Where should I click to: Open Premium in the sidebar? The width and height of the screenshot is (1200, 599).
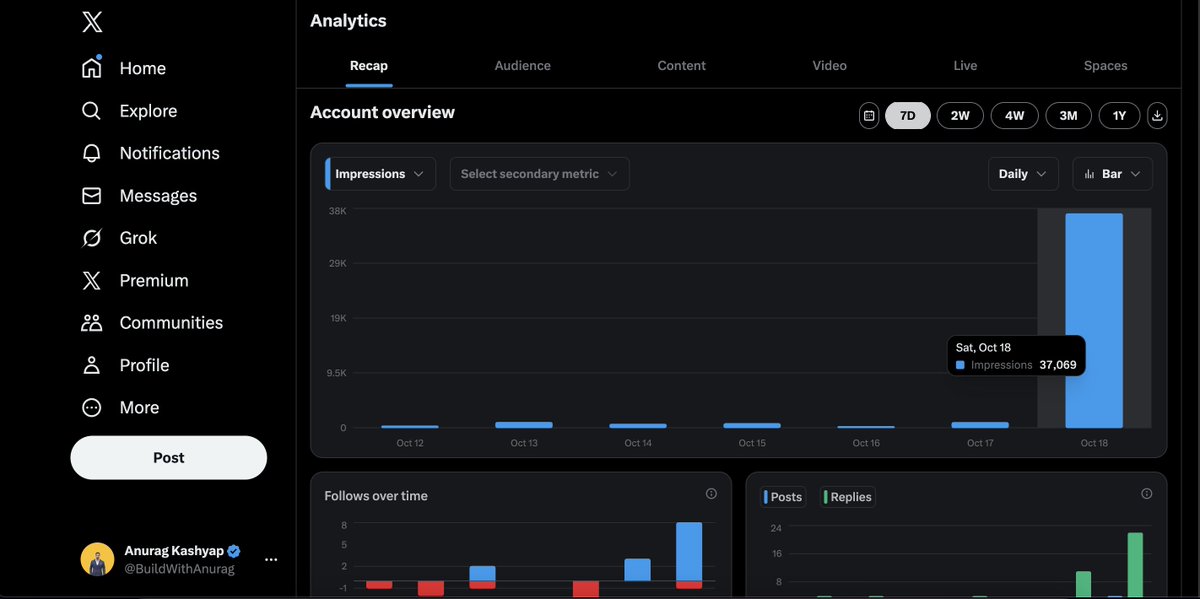click(134, 281)
